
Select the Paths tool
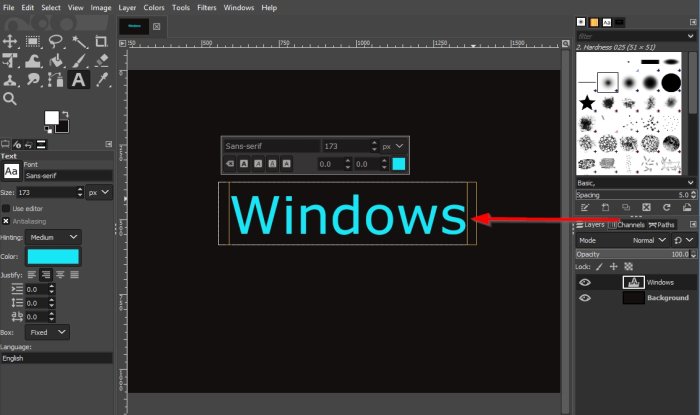55,80
